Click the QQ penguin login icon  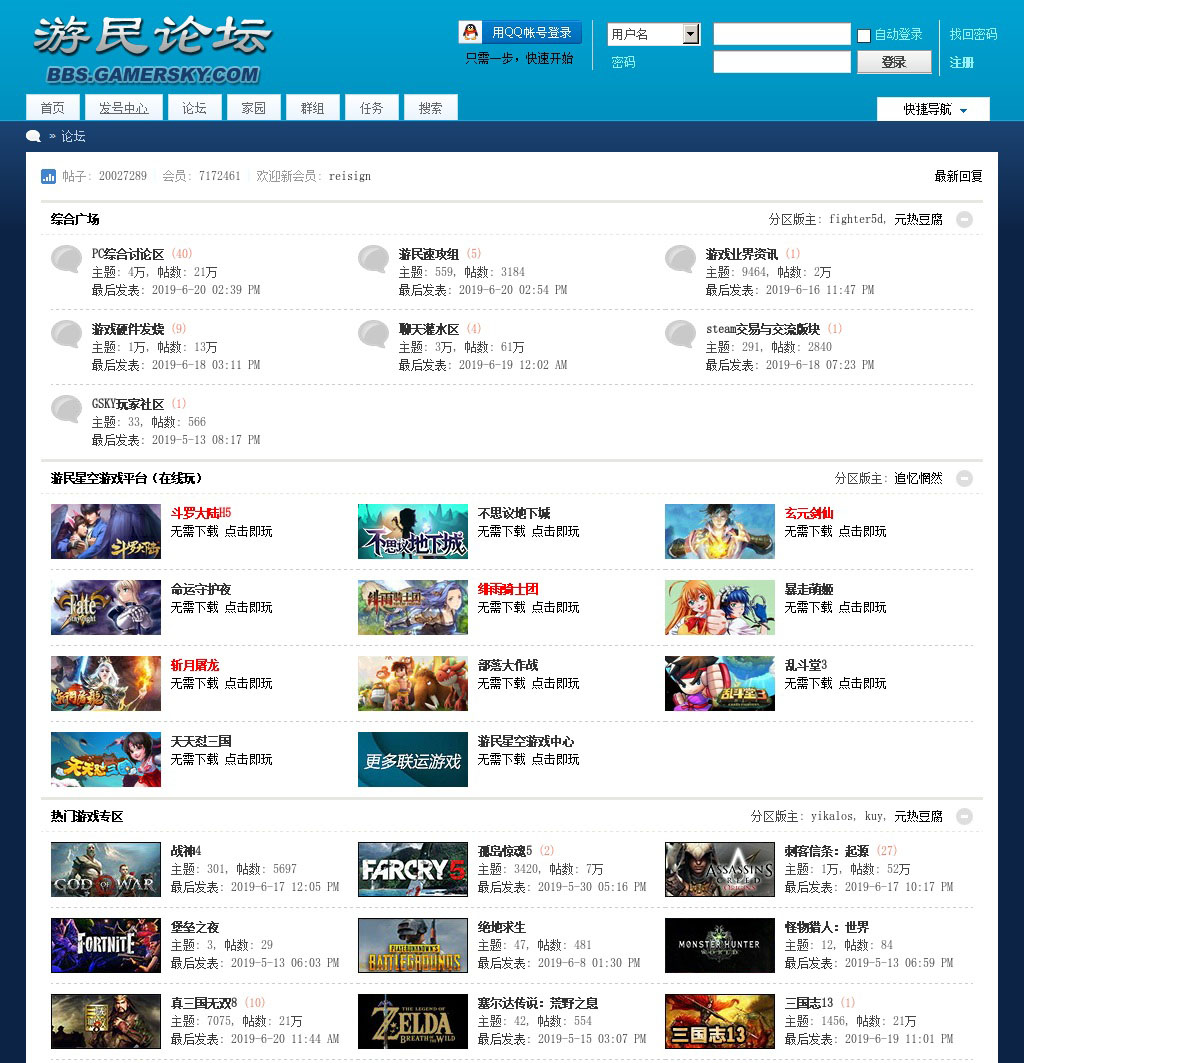pyautogui.click(x=470, y=33)
